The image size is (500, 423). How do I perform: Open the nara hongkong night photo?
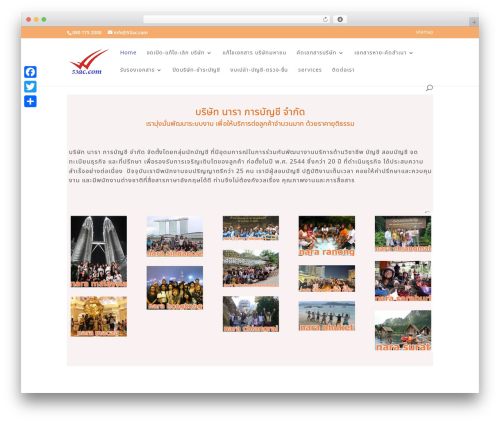(175, 288)
